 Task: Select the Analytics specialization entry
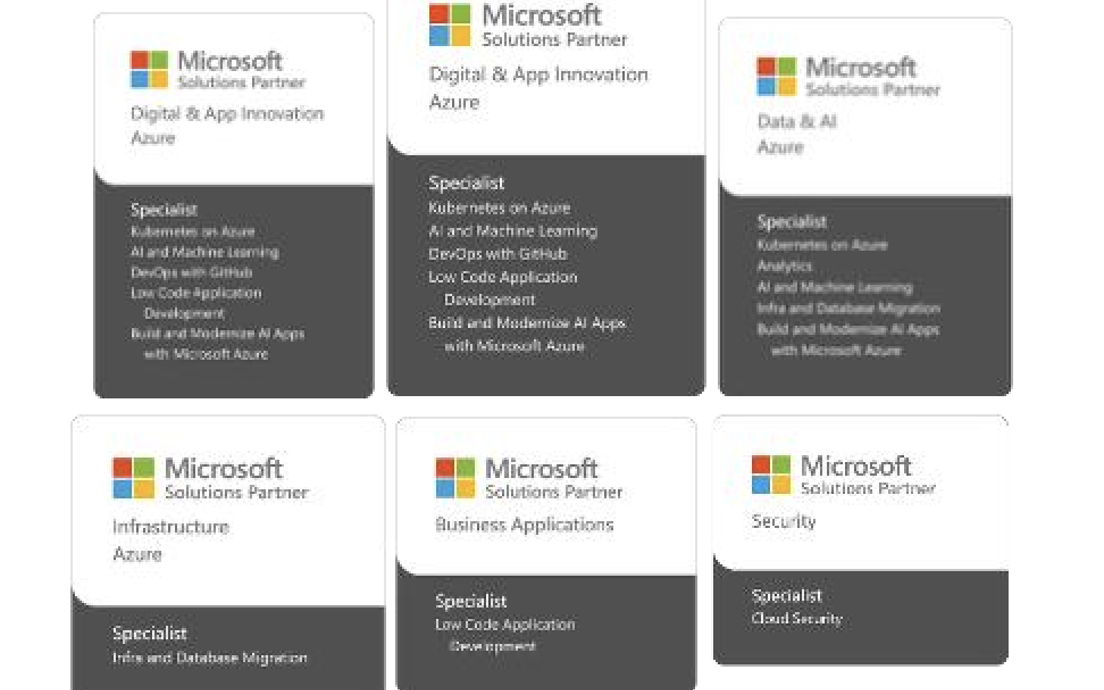tap(784, 266)
